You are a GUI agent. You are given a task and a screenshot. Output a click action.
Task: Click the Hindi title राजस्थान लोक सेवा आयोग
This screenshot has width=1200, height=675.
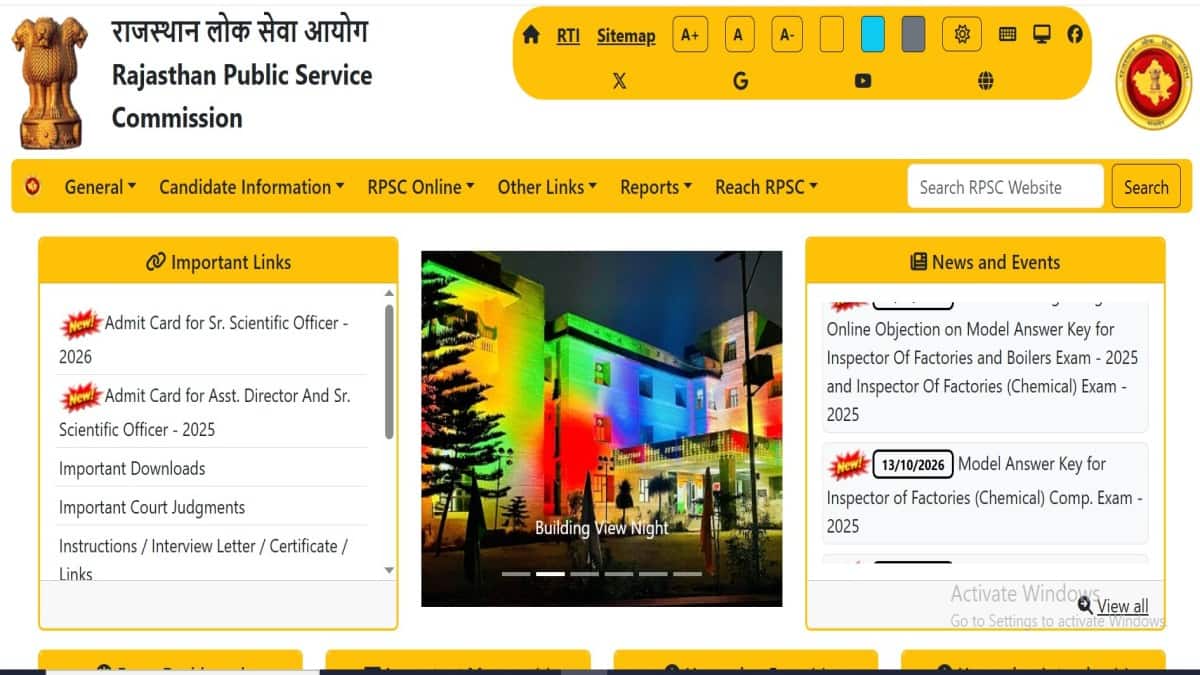click(x=240, y=30)
